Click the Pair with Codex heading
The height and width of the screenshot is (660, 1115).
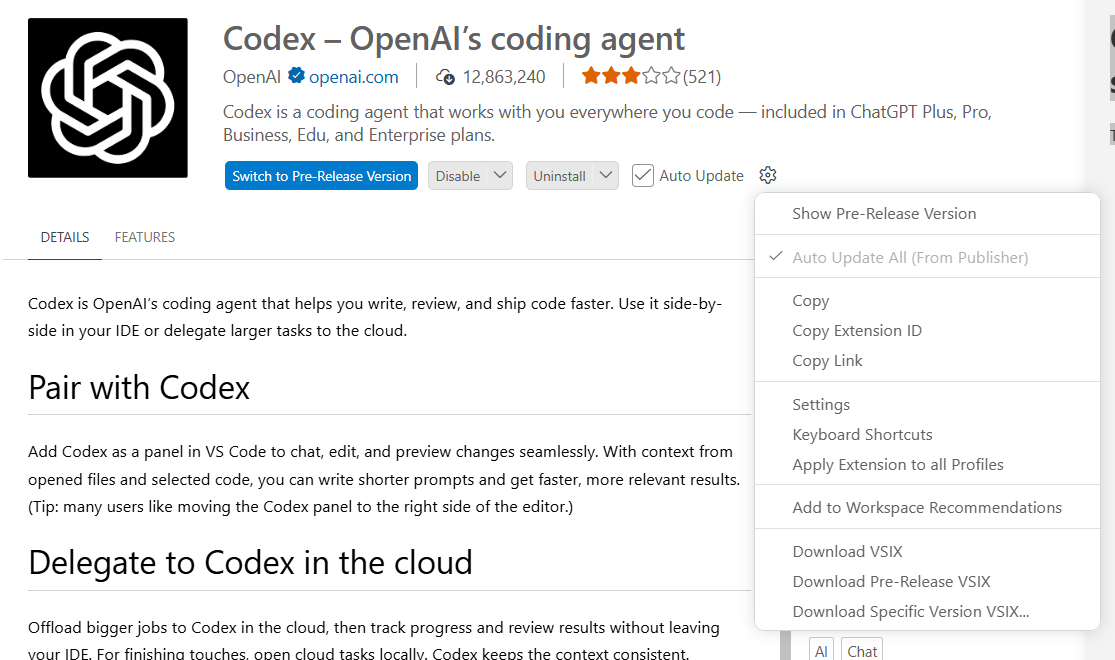(x=139, y=388)
